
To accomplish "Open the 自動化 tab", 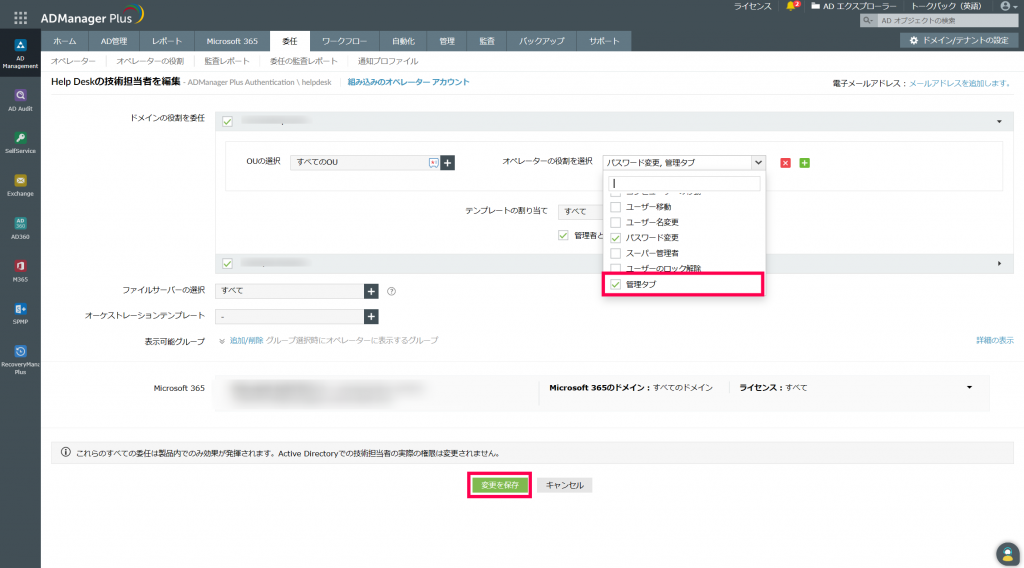I will [x=403, y=41].
